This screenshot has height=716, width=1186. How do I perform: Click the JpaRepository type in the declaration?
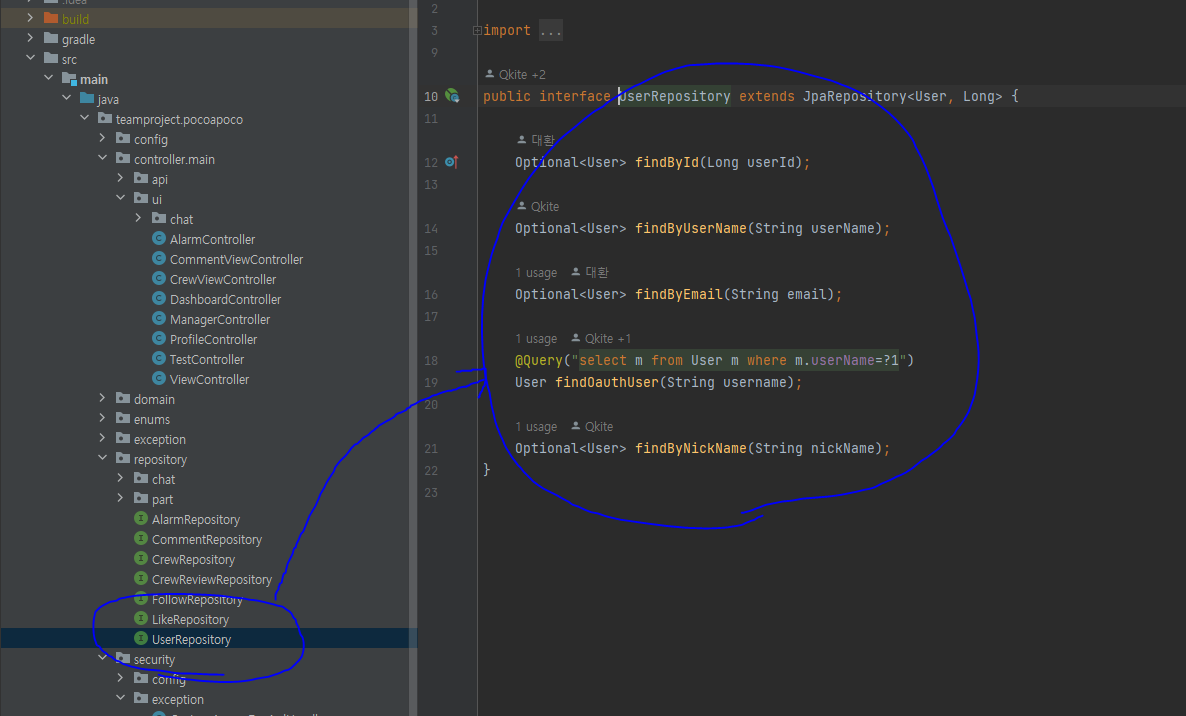[854, 96]
